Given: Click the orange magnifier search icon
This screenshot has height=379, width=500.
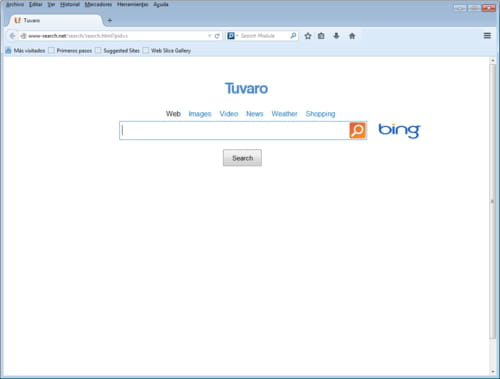Looking at the screenshot, I should 357,130.
